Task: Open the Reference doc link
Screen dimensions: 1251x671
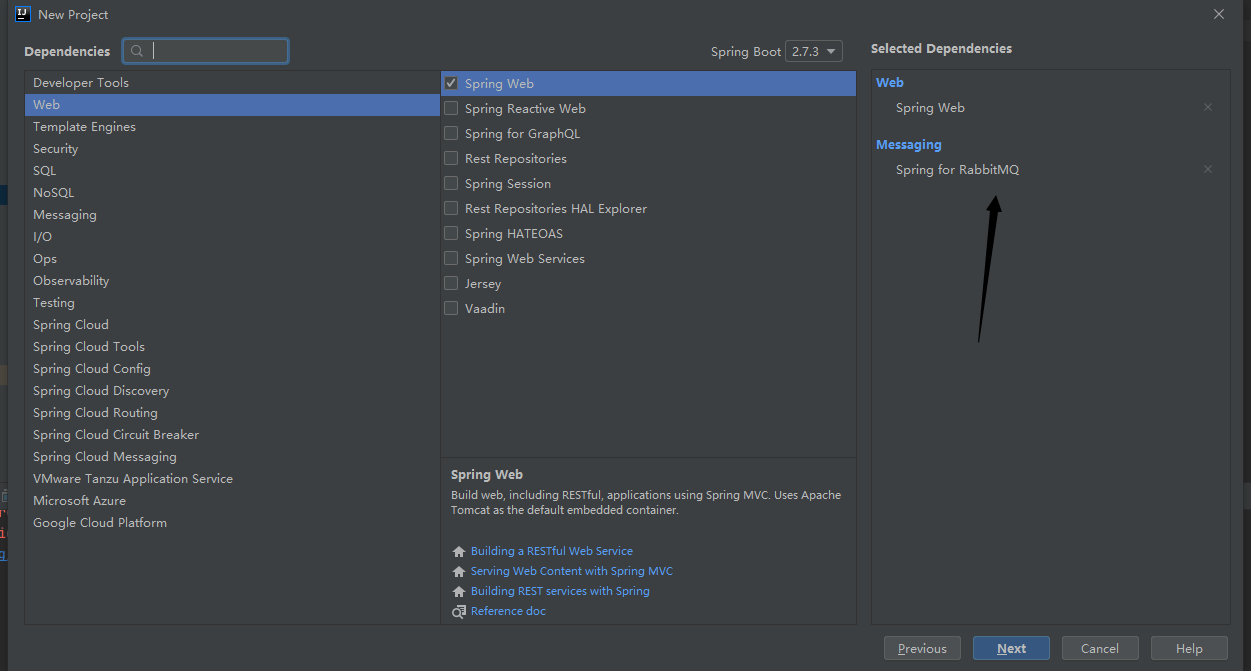Action: 508,611
